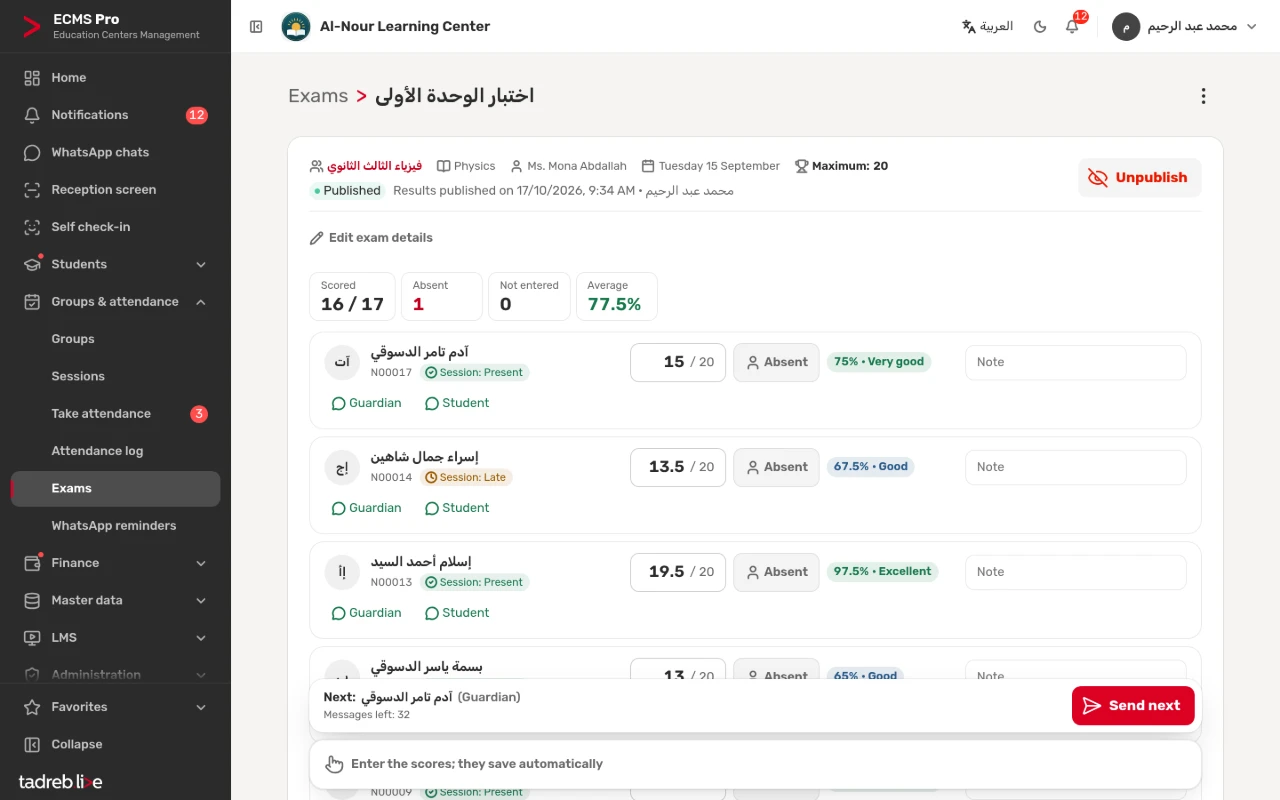Viewport: 1280px width, 800px height.
Task: Select Sessions submenu item
Action: 115,376
